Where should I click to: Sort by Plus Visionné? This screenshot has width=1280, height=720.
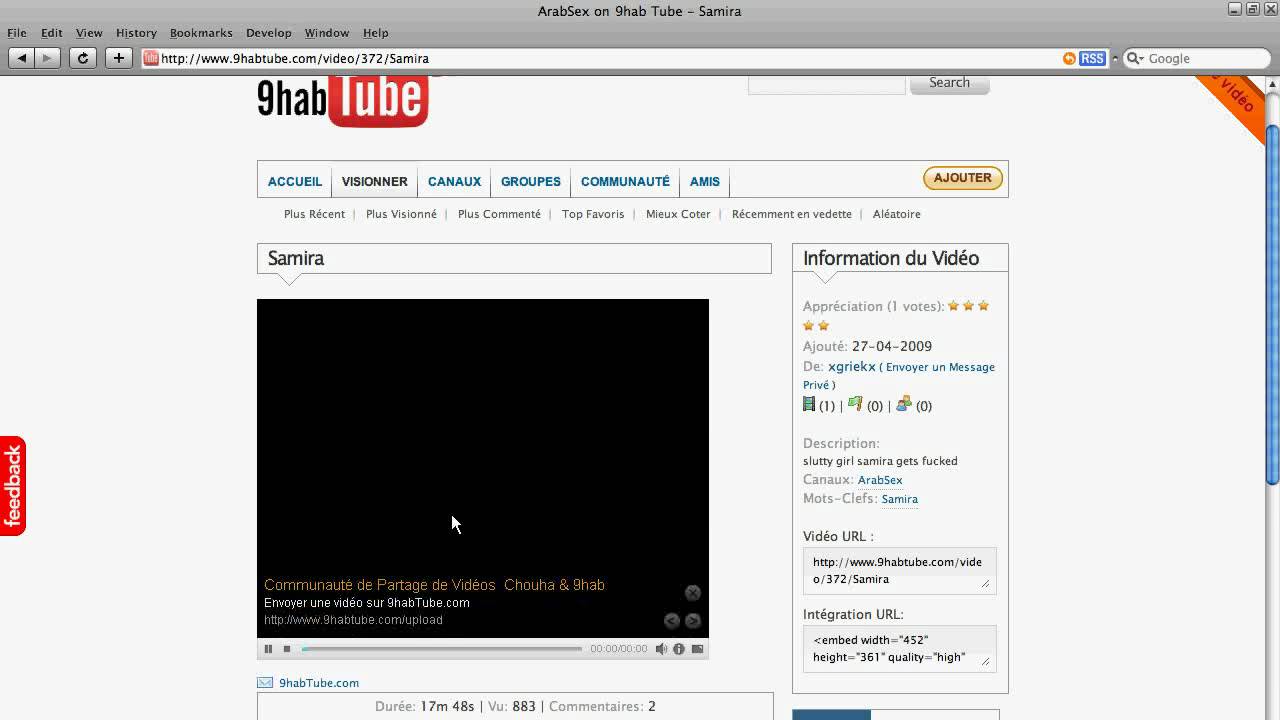point(401,214)
